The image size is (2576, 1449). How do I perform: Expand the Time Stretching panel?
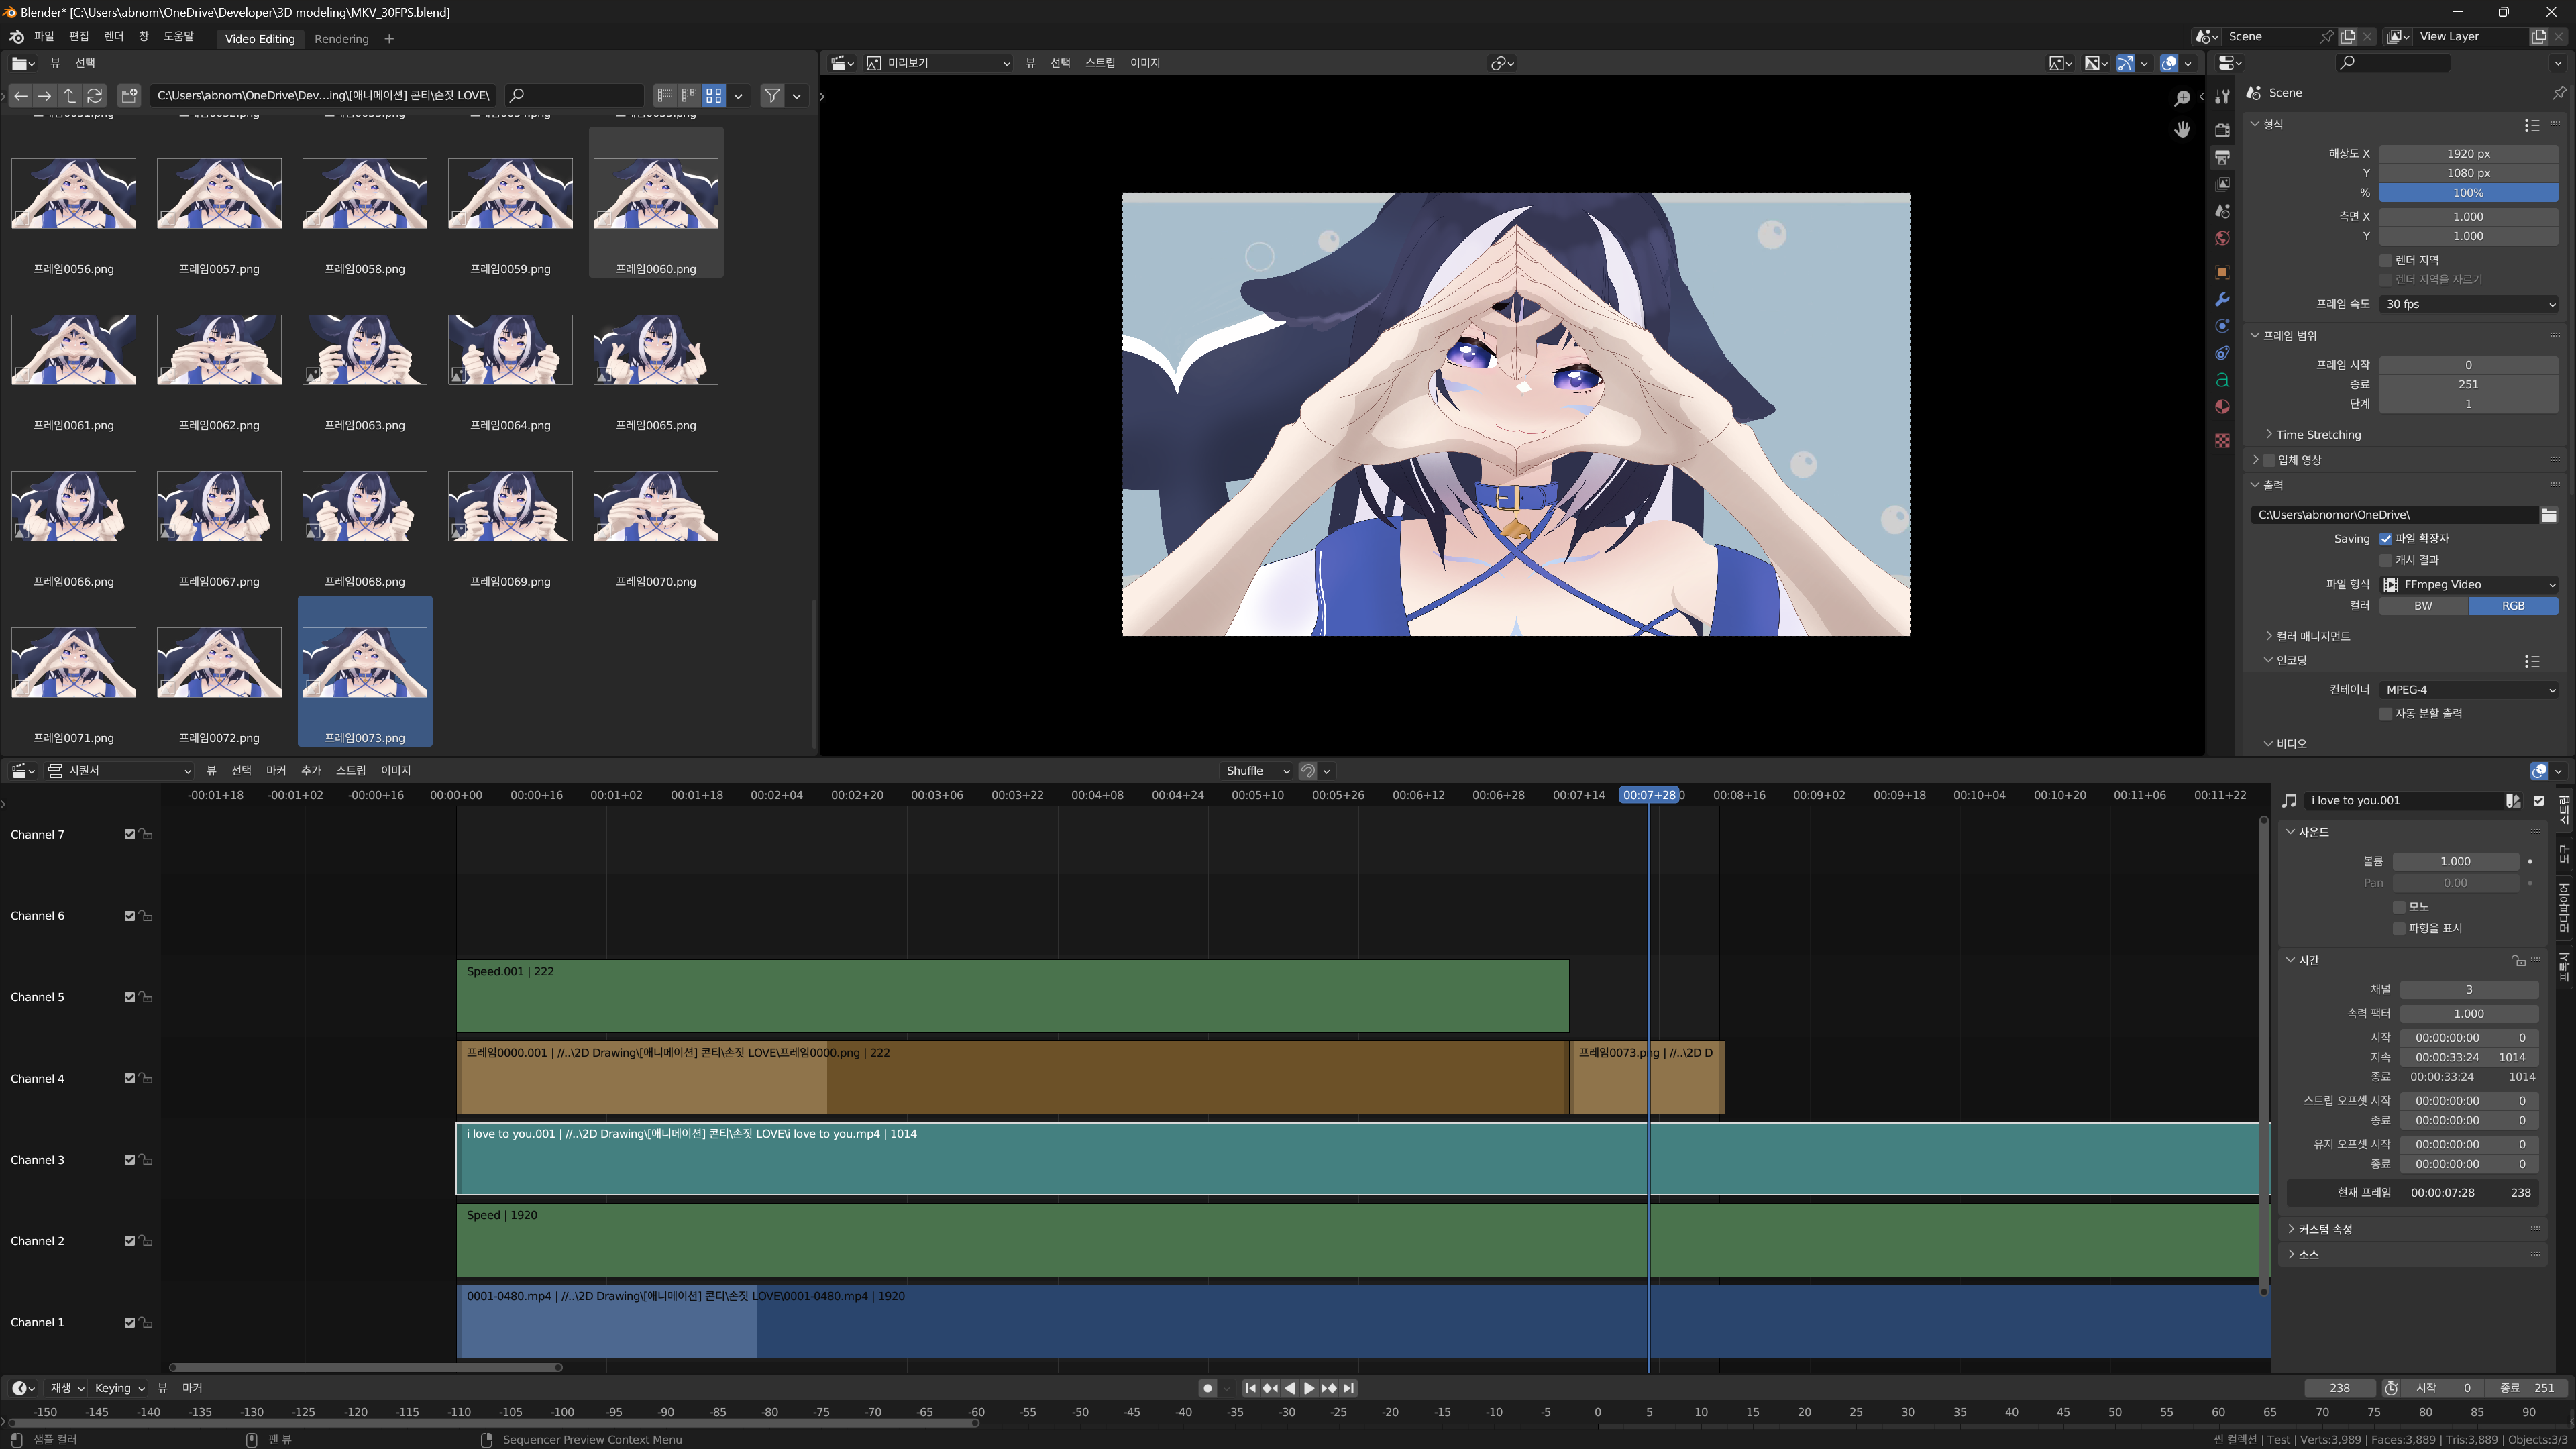pos(2317,434)
